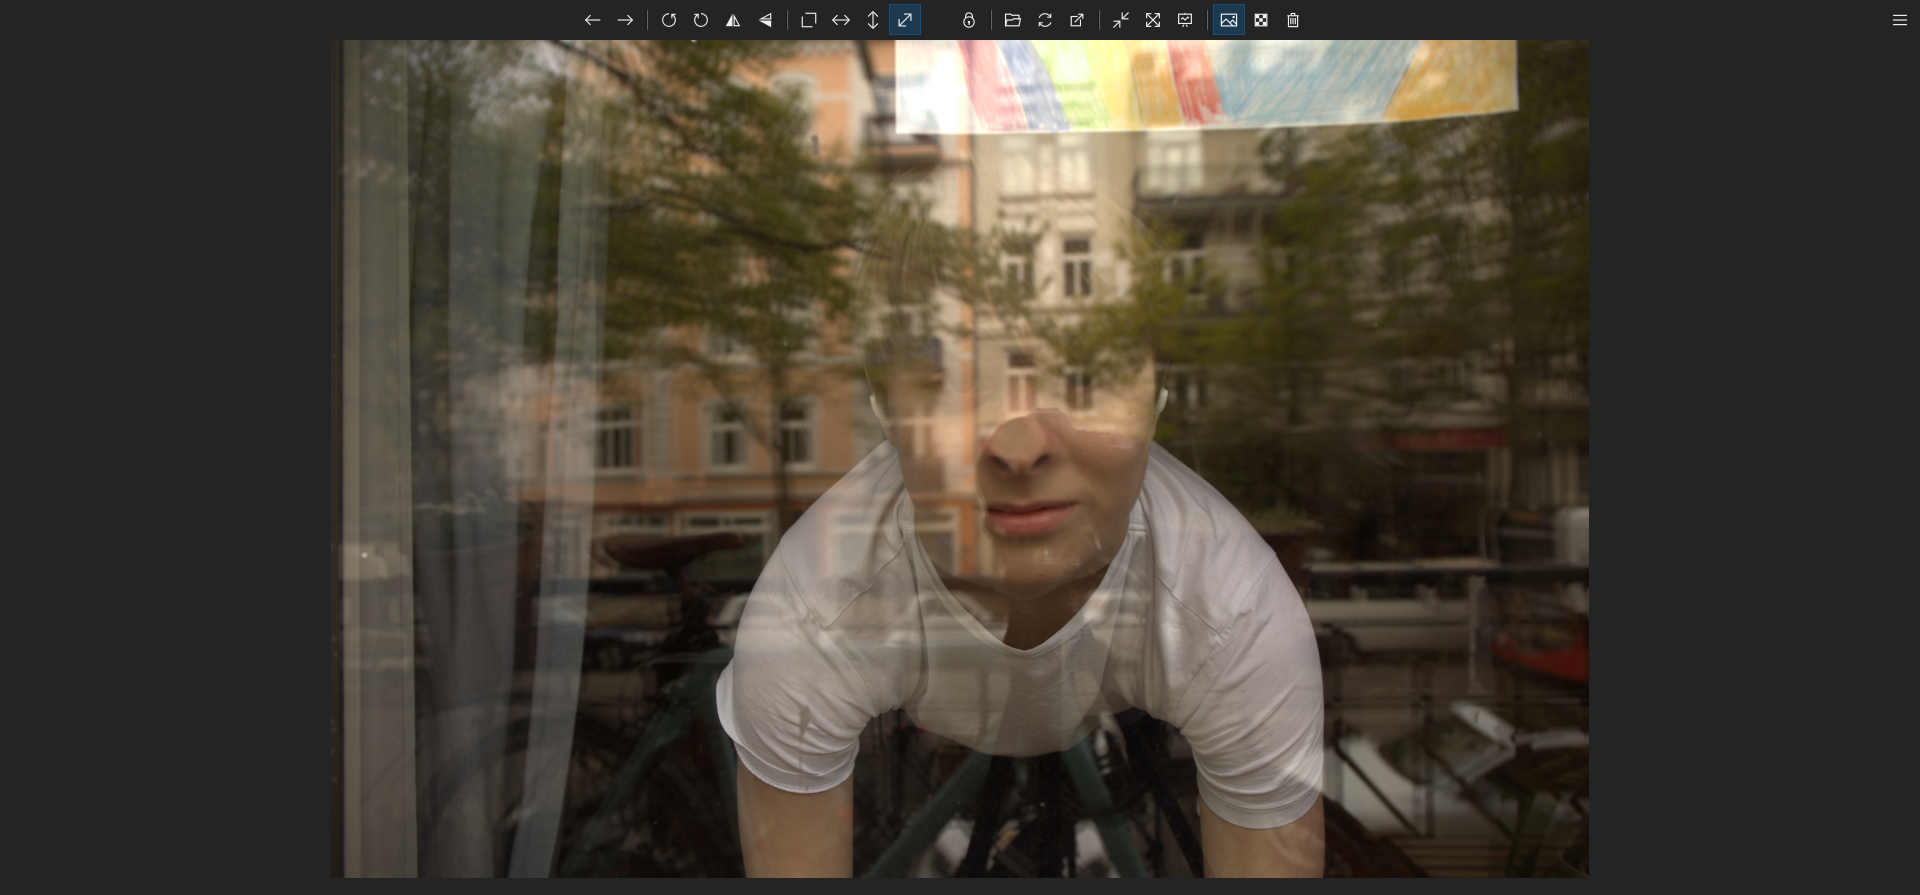Open image in external application
The image size is (1920, 895).
(x=1077, y=20)
